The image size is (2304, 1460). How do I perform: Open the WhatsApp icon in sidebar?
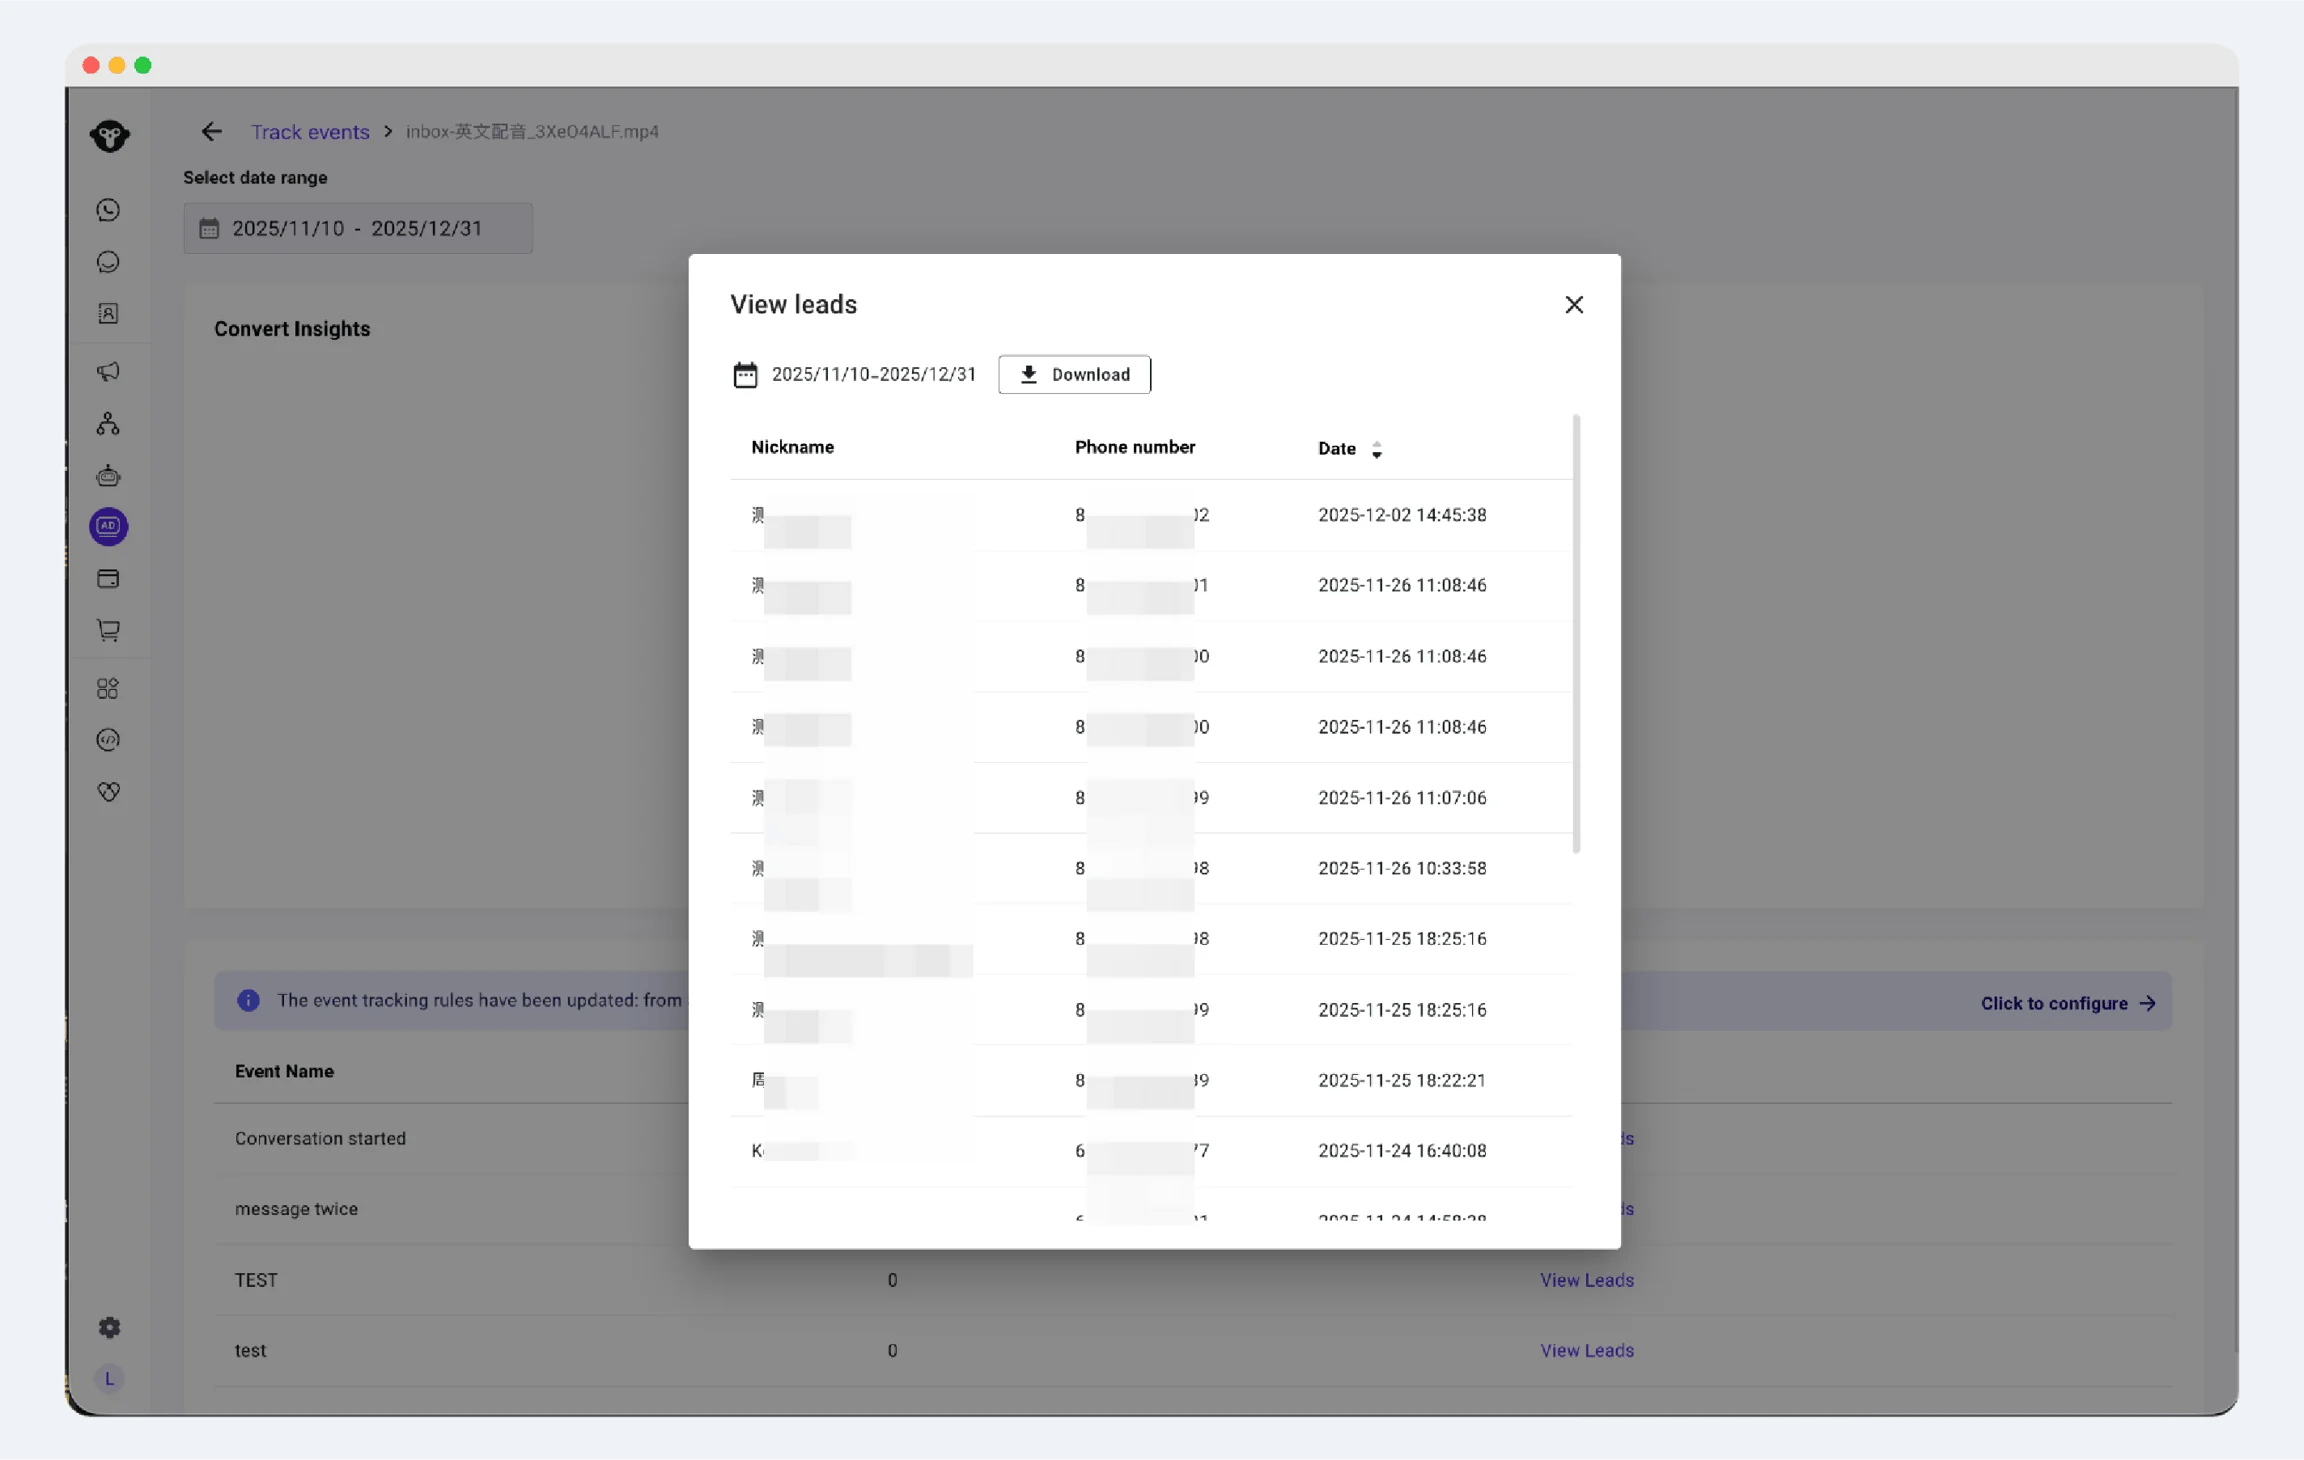coord(108,210)
